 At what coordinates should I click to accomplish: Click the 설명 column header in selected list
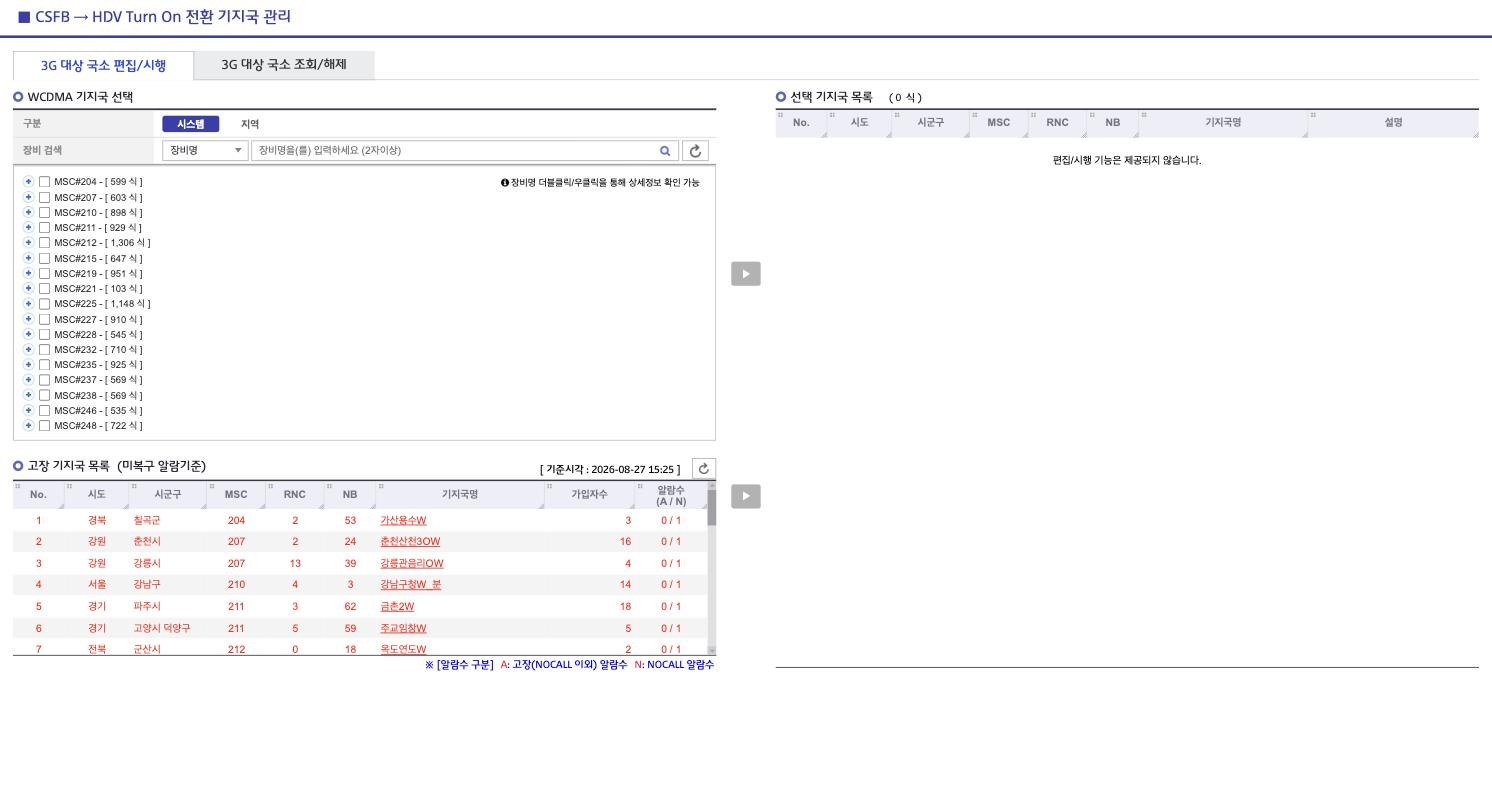tap(1393, 123)
